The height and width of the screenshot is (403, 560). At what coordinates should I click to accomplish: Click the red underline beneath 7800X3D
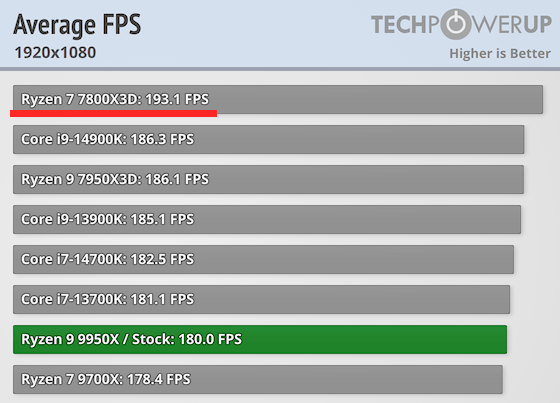point(114,113)
